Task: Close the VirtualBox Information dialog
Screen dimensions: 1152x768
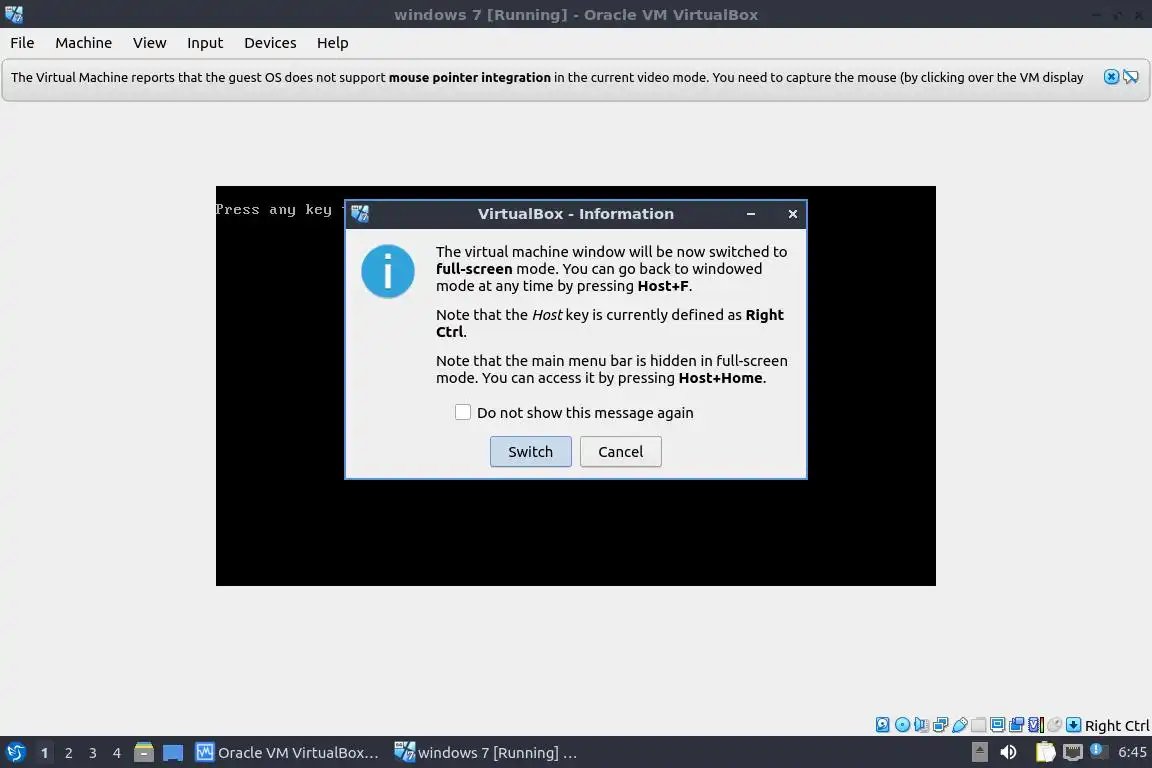Action: [793, 214]
